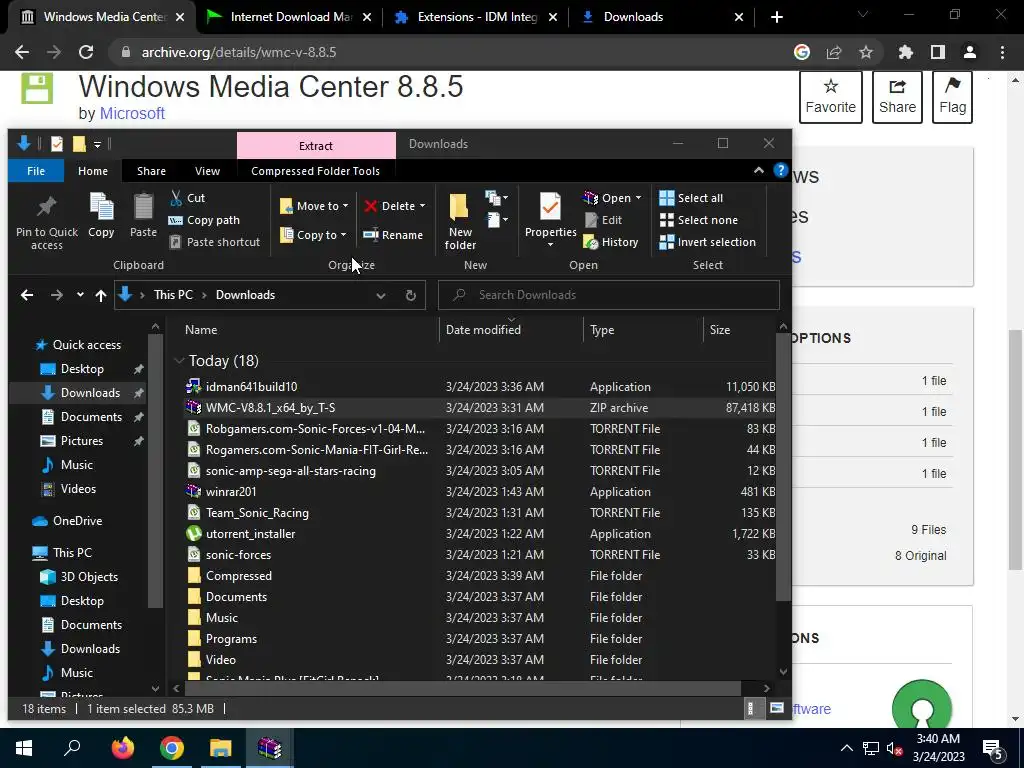
Task: Open Firefox from taskbar
Action: tap(122, 748)
